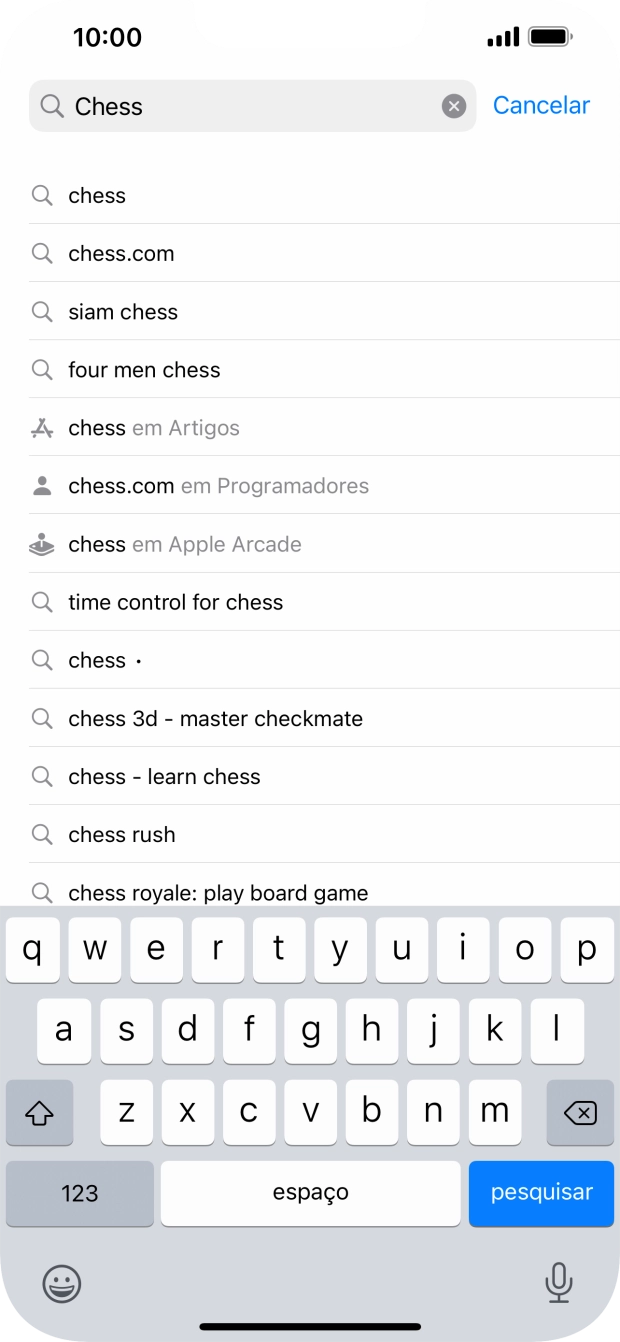Pick time control for chess suggestion

pos(175,602)
